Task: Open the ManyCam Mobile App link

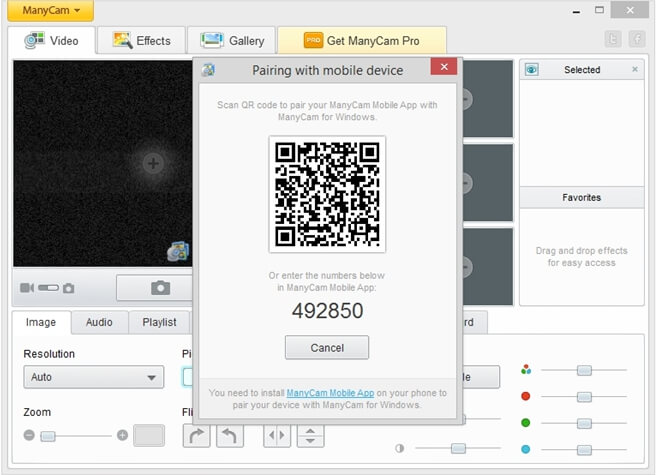Action: (x=330, y=393)
